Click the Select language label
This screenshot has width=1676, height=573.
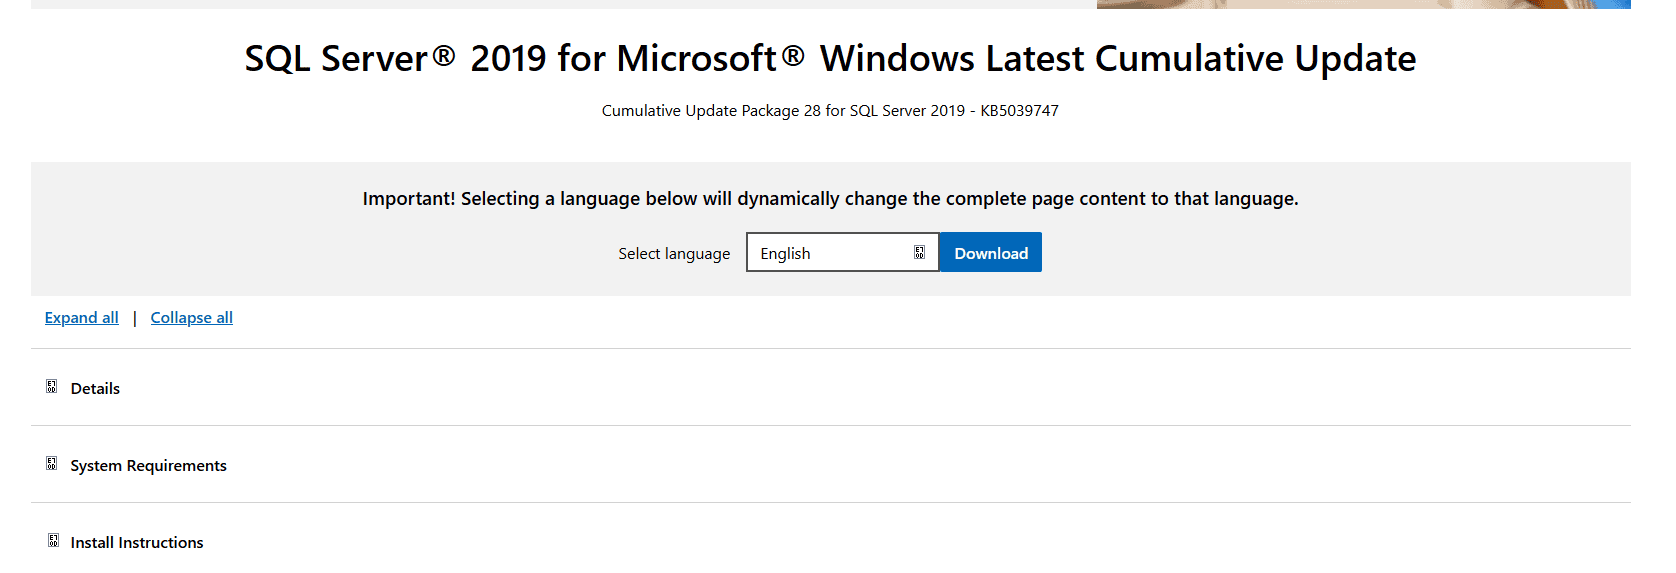coord(674,254)
